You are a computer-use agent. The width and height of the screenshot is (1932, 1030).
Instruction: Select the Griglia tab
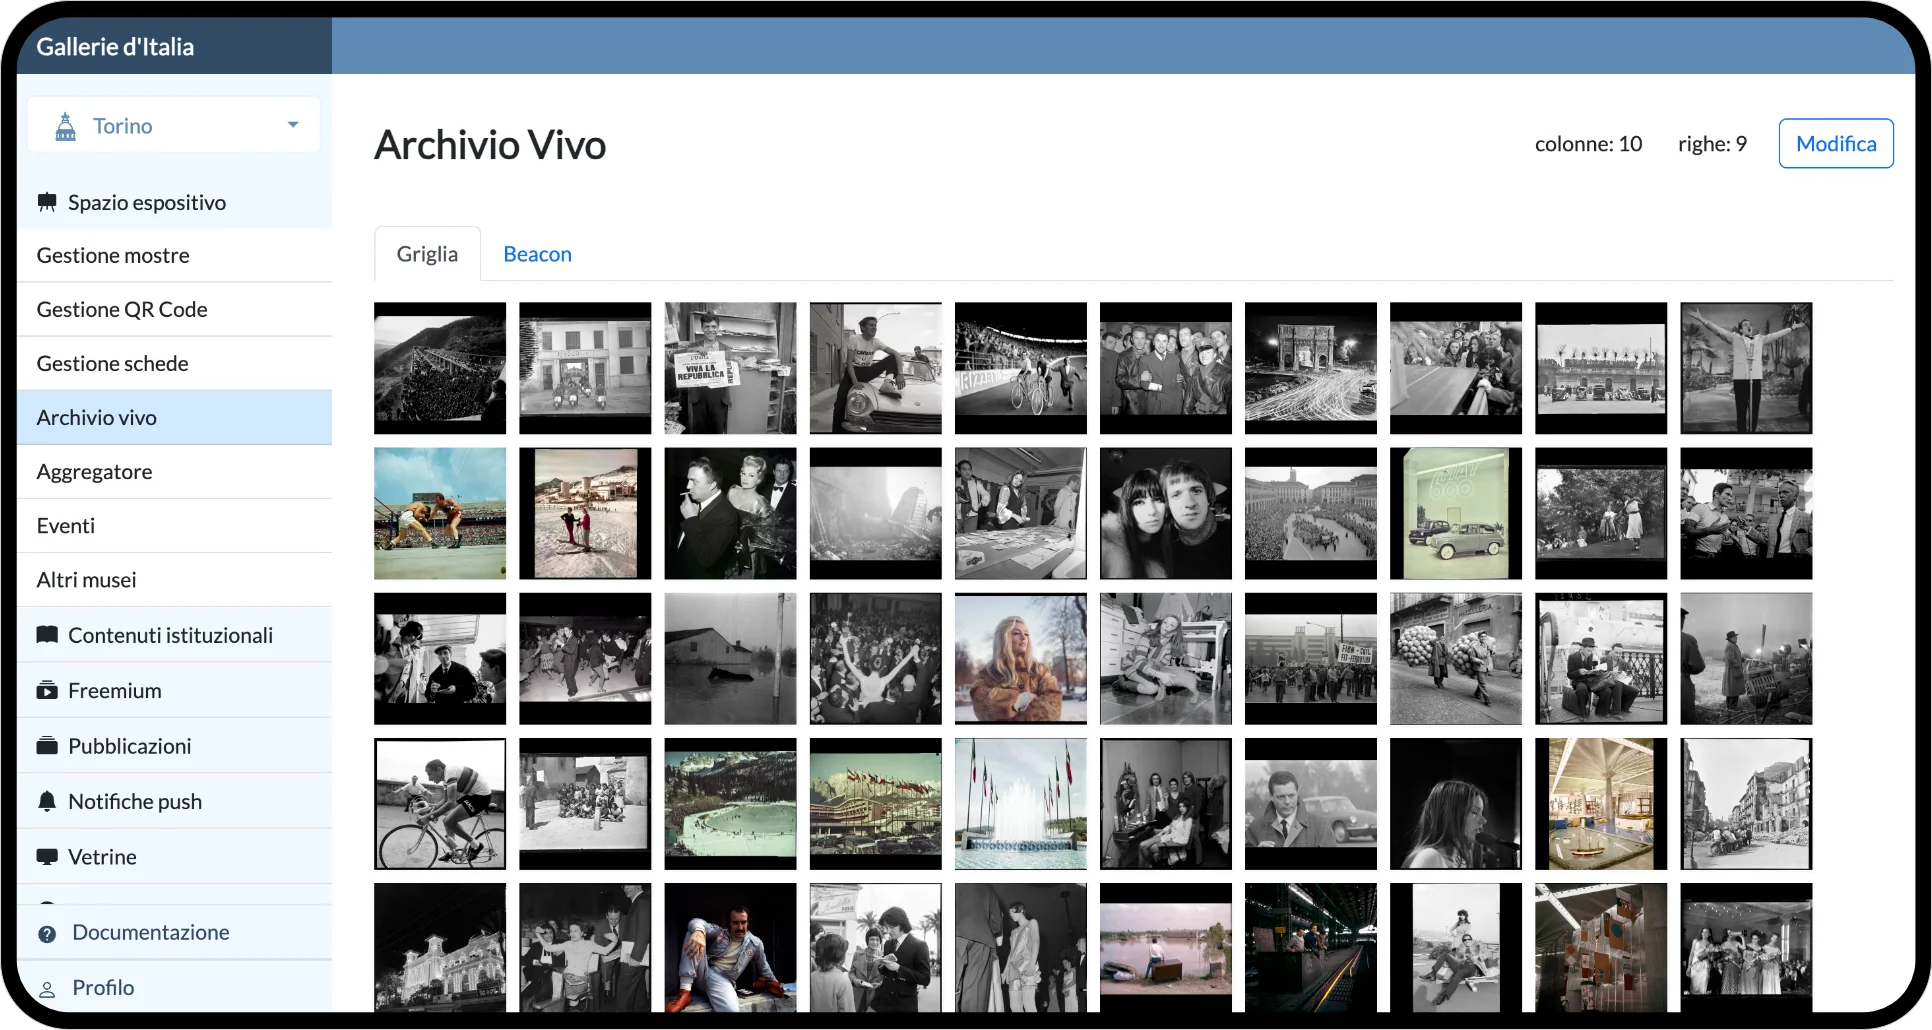tap(427, 254)
